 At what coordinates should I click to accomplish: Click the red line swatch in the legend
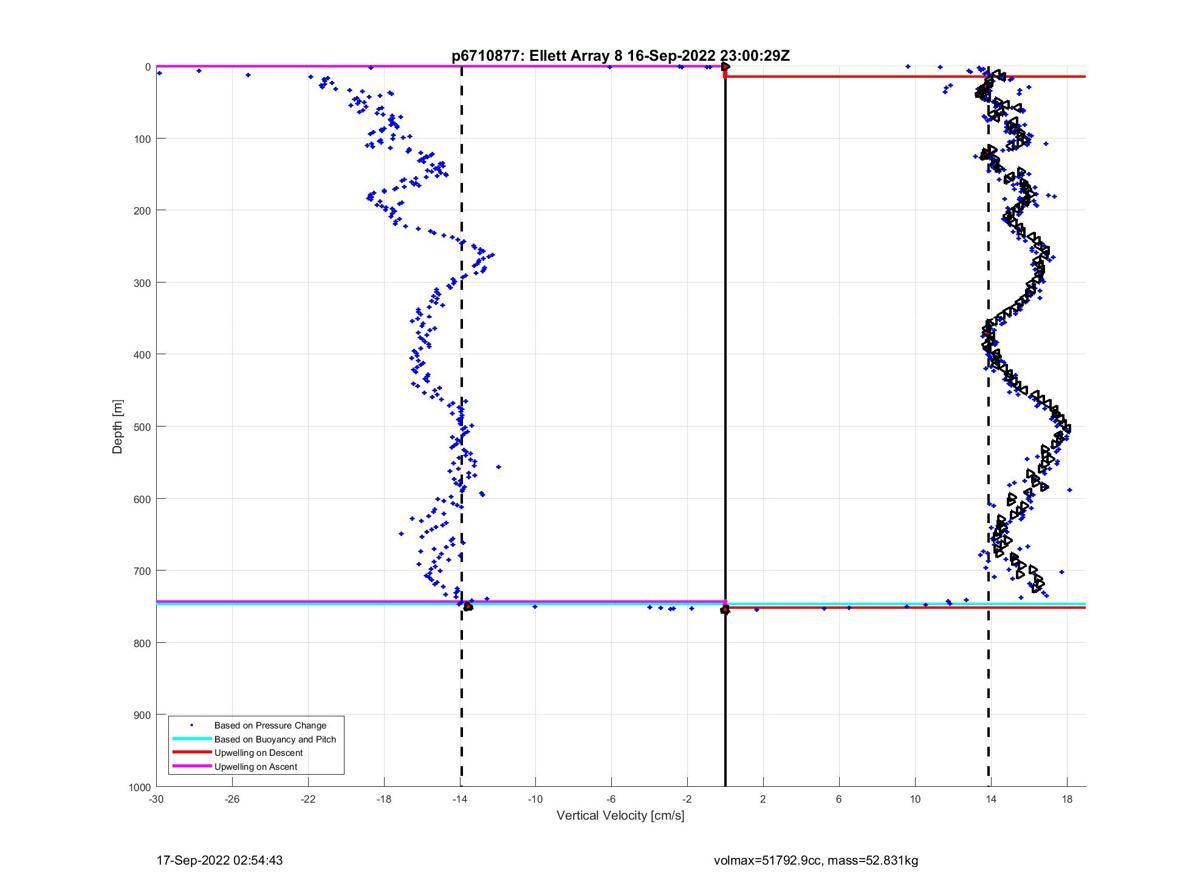pyautogui.click(x=191, y=753)
